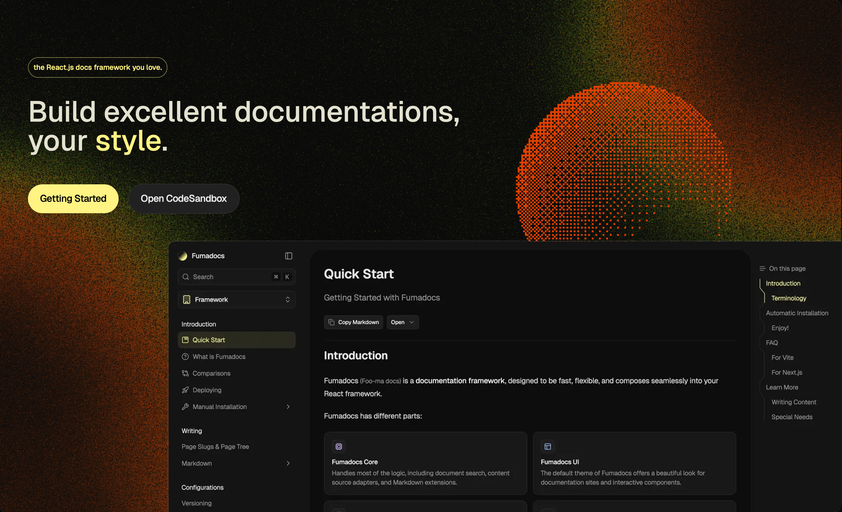Click the Introduction section heading
The width and height of the screenshot is (842, 512).
(x=355, y=356)
